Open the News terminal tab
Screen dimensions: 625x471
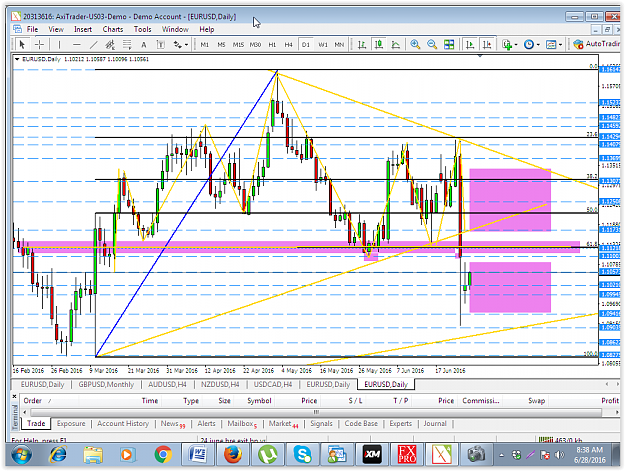pos(173,424)
